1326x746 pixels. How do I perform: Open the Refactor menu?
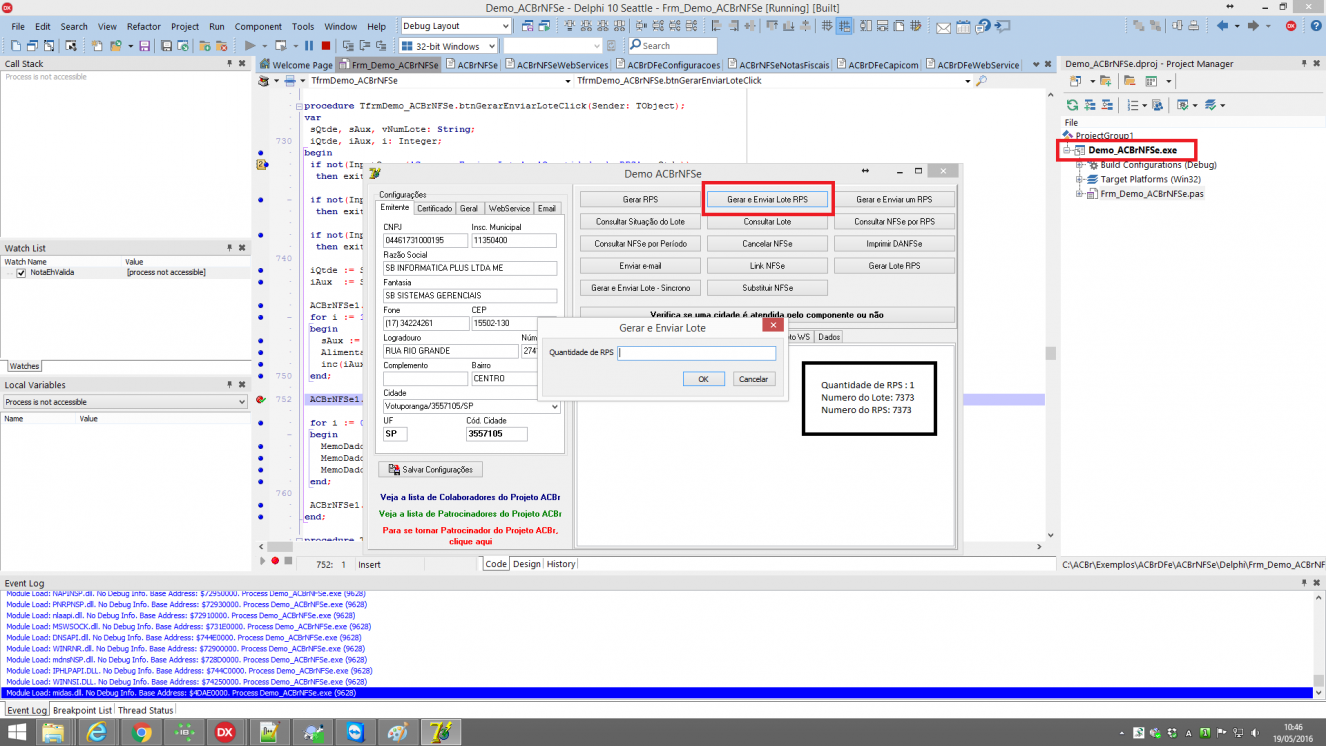tap(144, 26)
